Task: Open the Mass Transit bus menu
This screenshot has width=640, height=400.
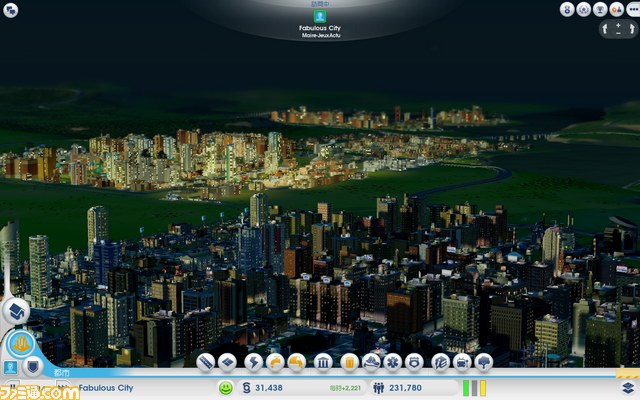Action: click(x=462, y=362)
